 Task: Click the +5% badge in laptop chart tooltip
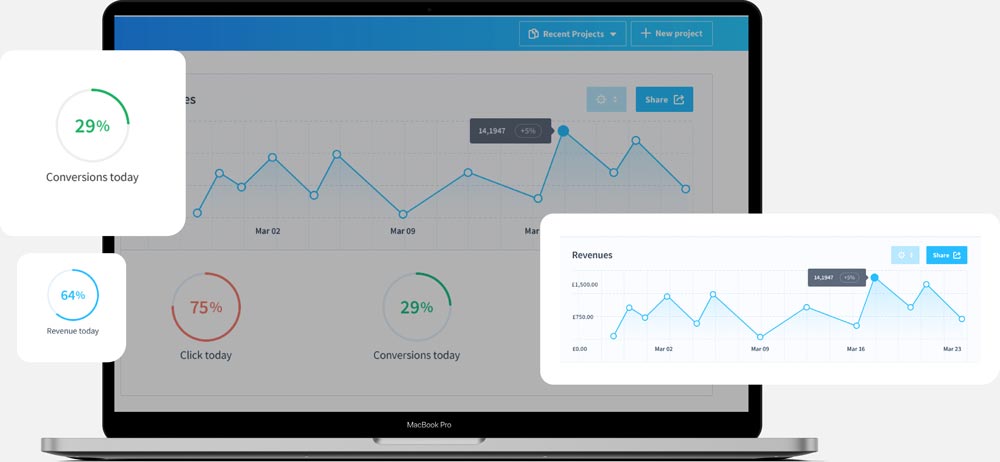coord(527,131)
